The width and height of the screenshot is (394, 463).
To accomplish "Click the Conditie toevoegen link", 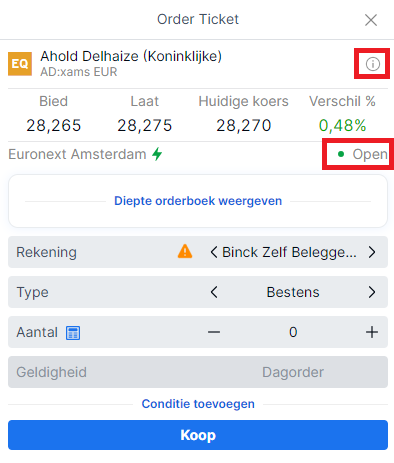I will pos(198,404).
